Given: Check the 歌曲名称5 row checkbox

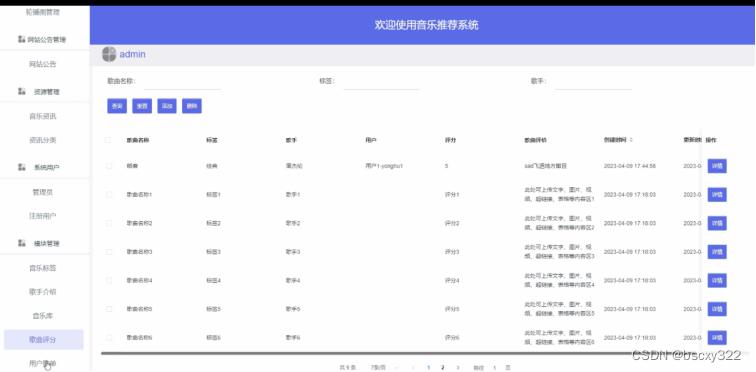Looking at the screenshot, I should click(x=108, y=309).
